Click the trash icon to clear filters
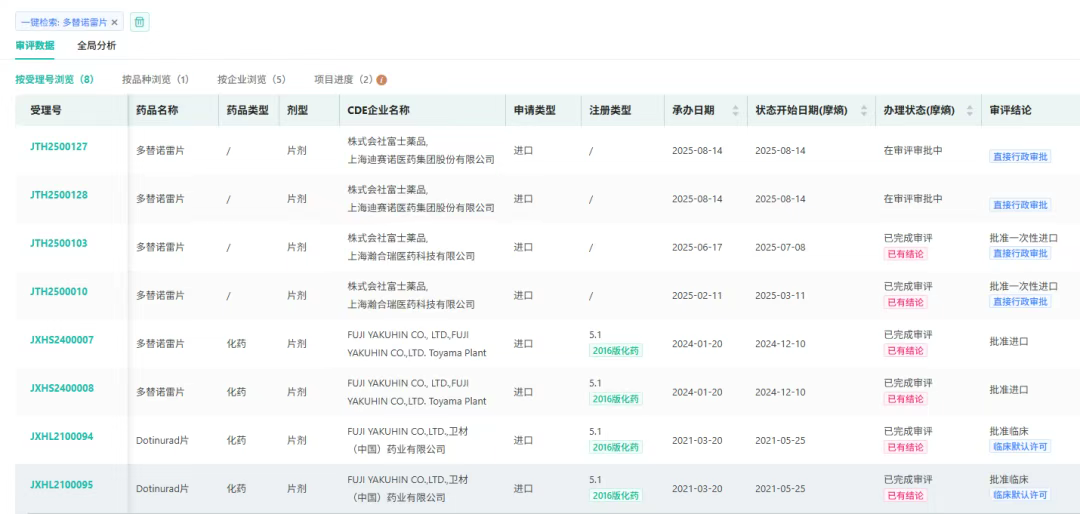Screen dimensions: 1080x514 coord(140,22)
